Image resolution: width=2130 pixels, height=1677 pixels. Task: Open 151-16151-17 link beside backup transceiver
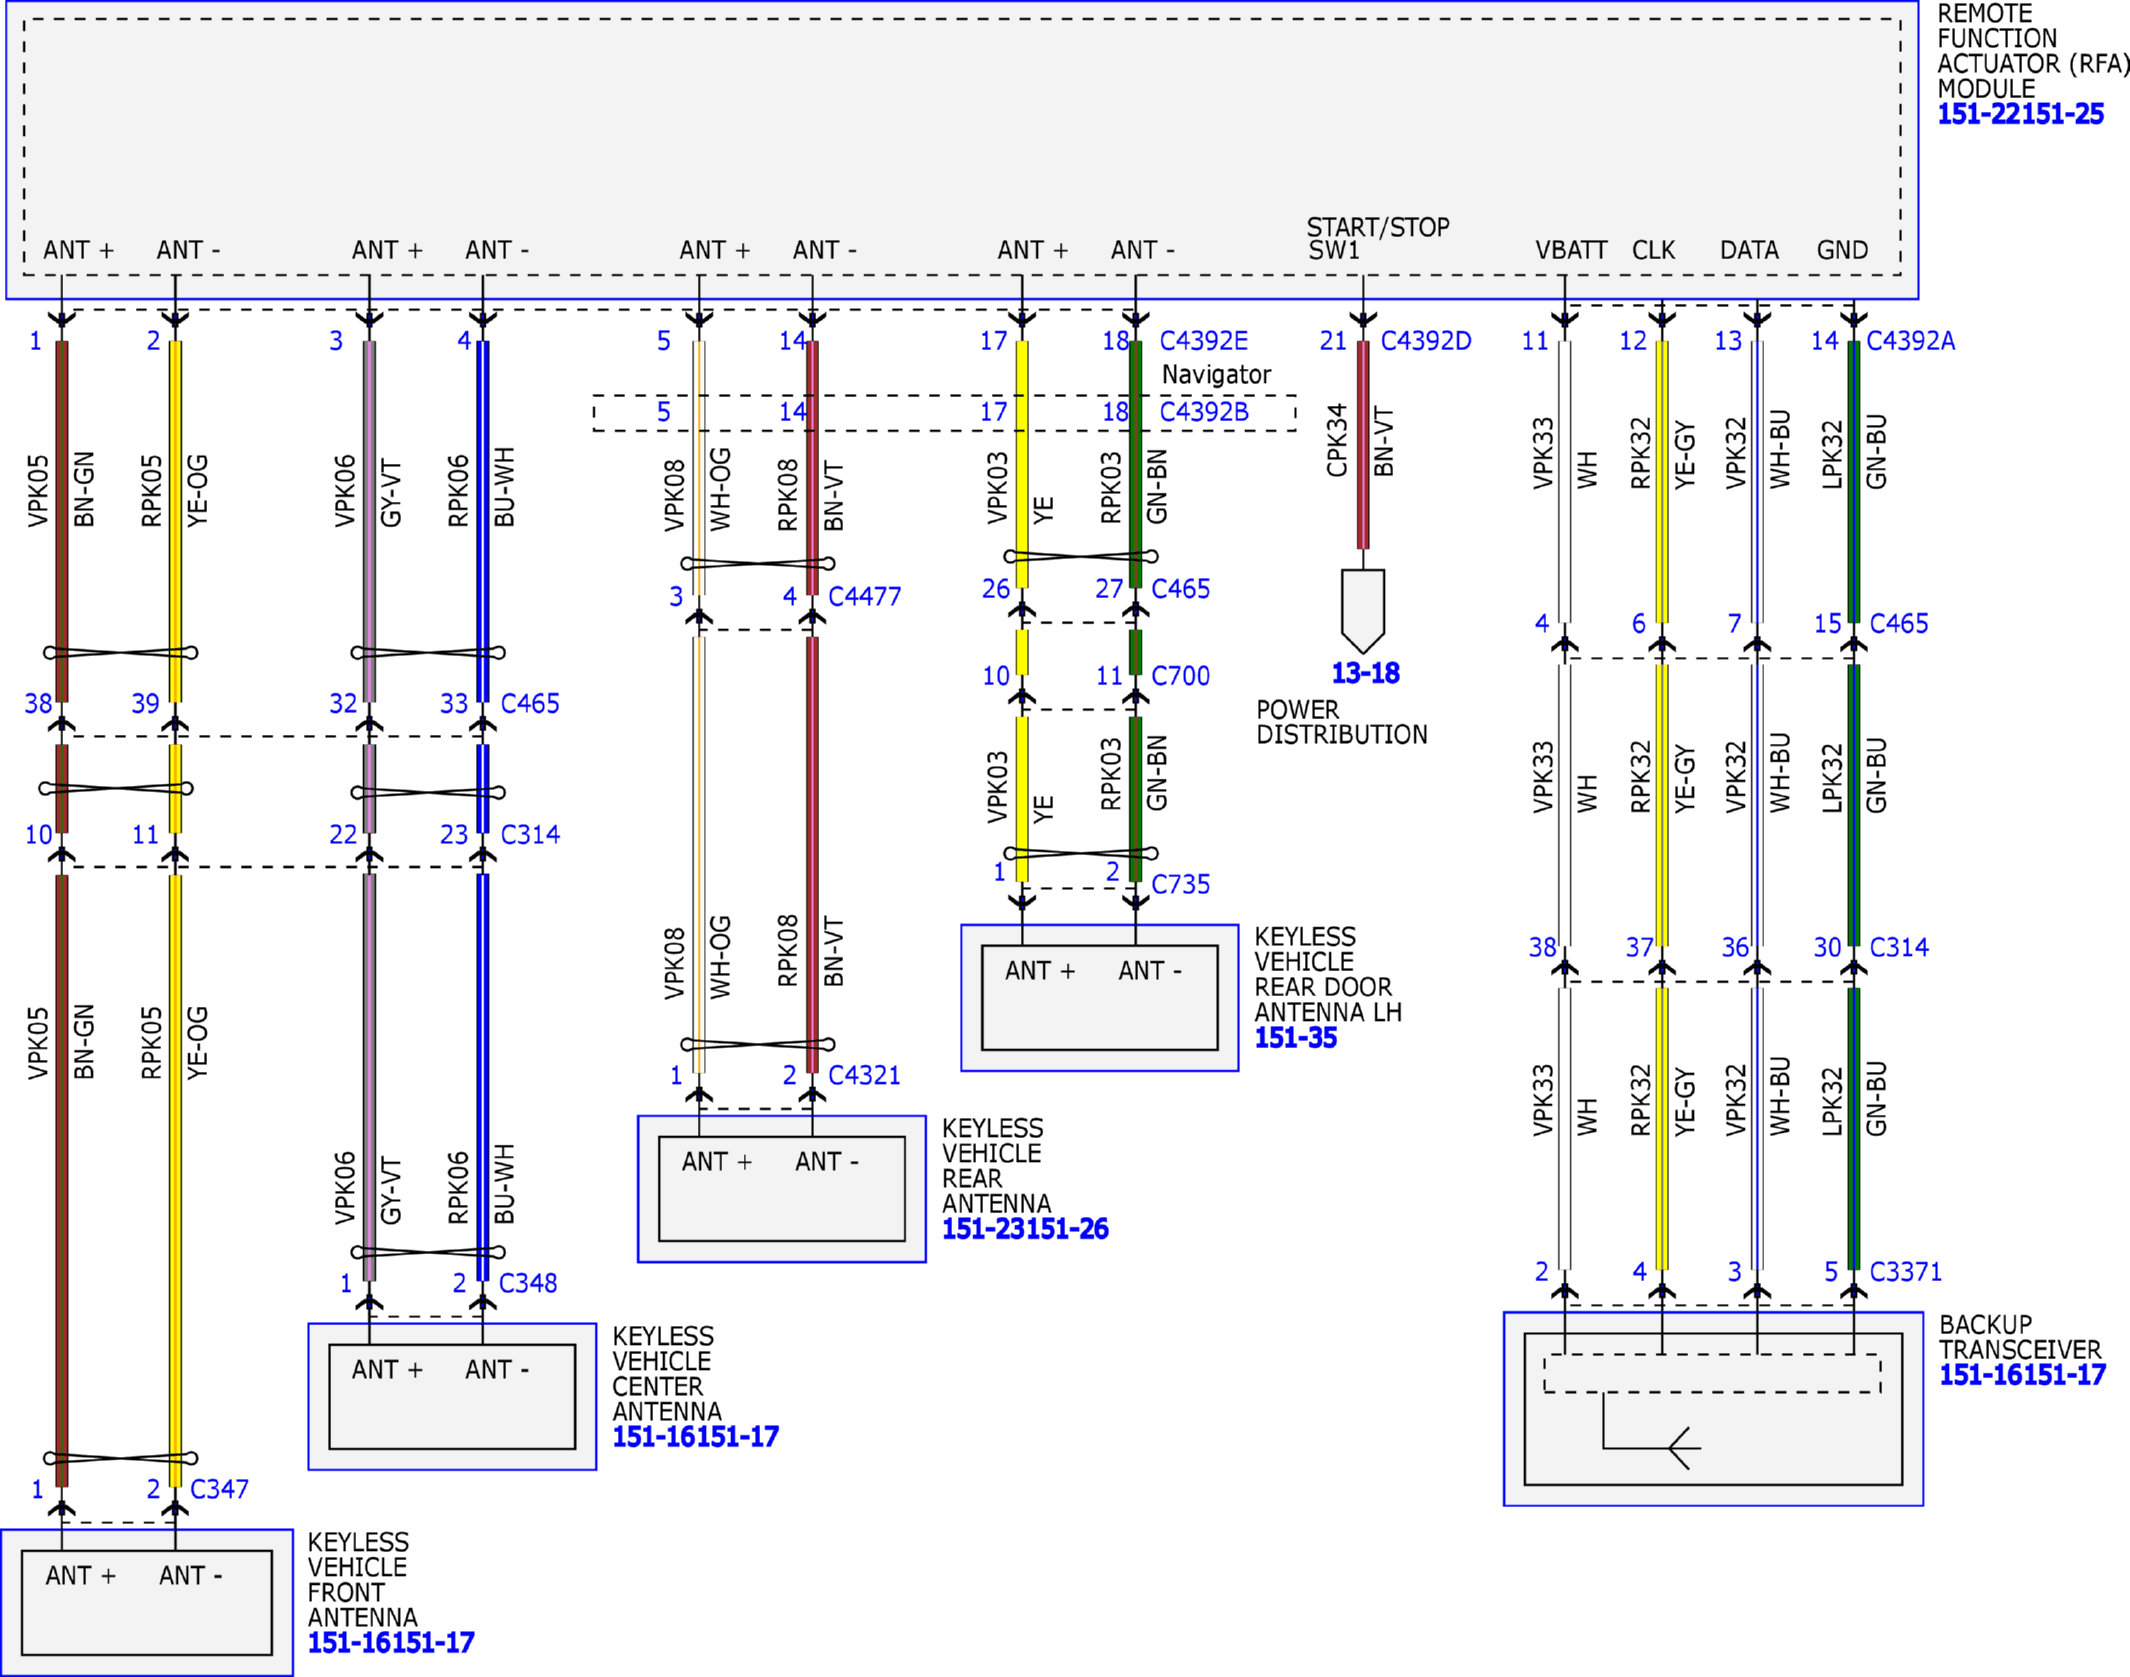click(2022, 1375)
